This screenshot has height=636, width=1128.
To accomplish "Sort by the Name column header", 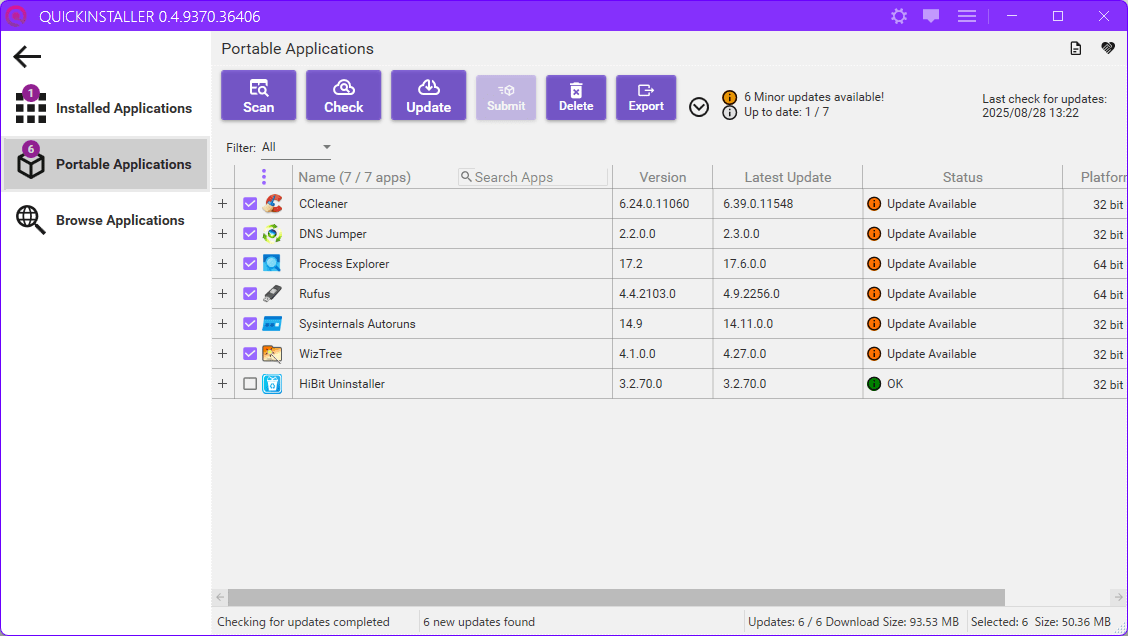I will (355, 177).
